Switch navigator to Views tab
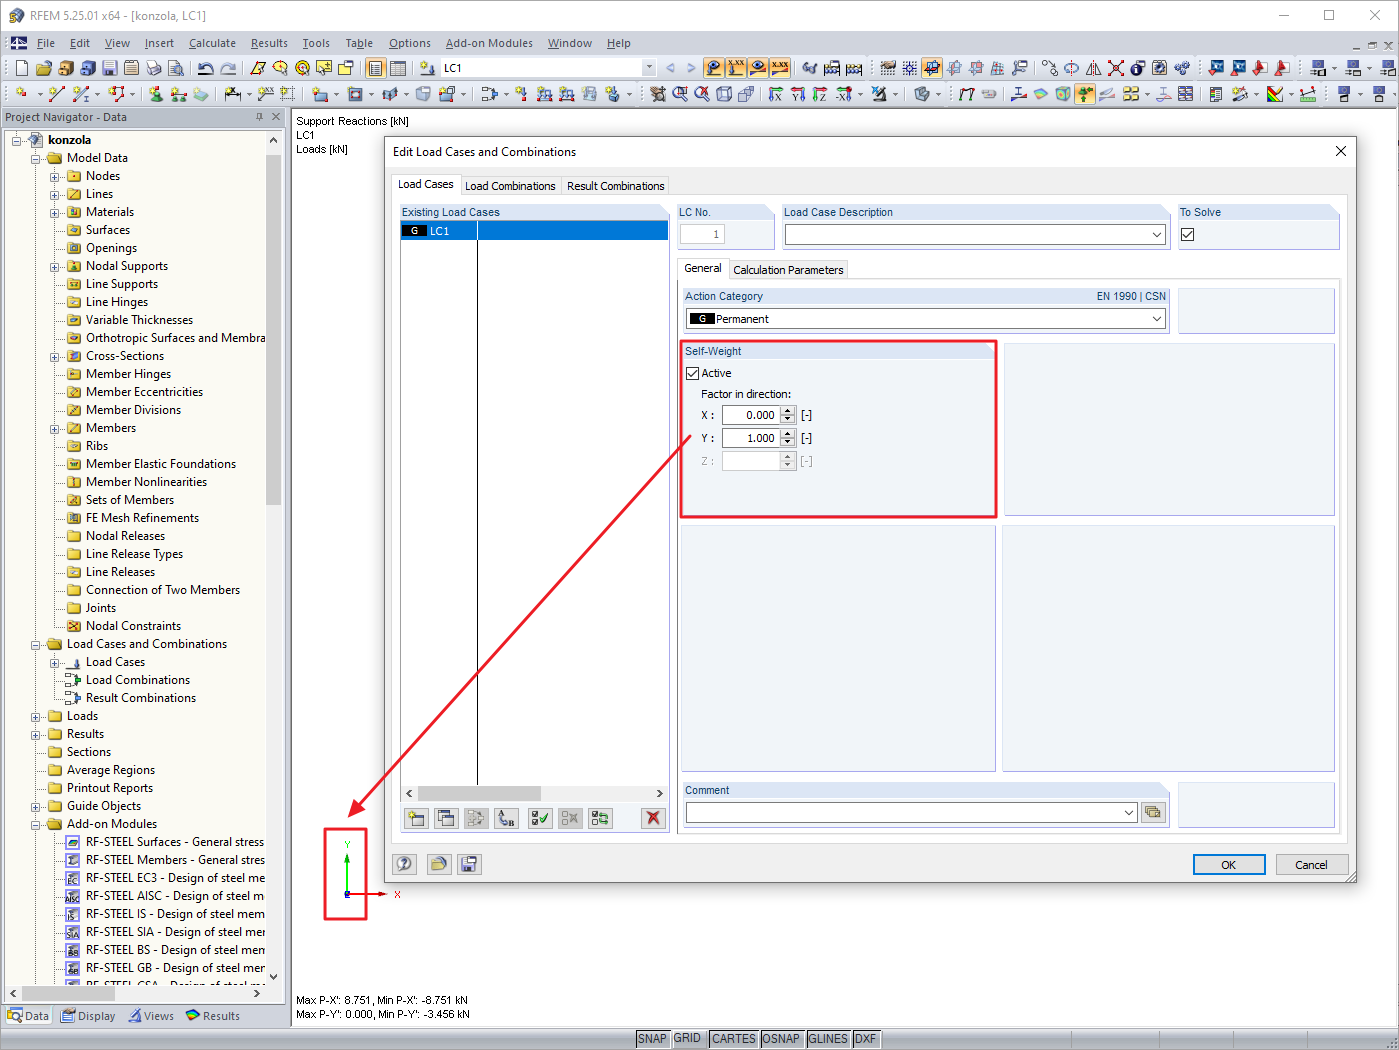This screenshot has width=1399, height=1050. click(x=150, y=1016)
